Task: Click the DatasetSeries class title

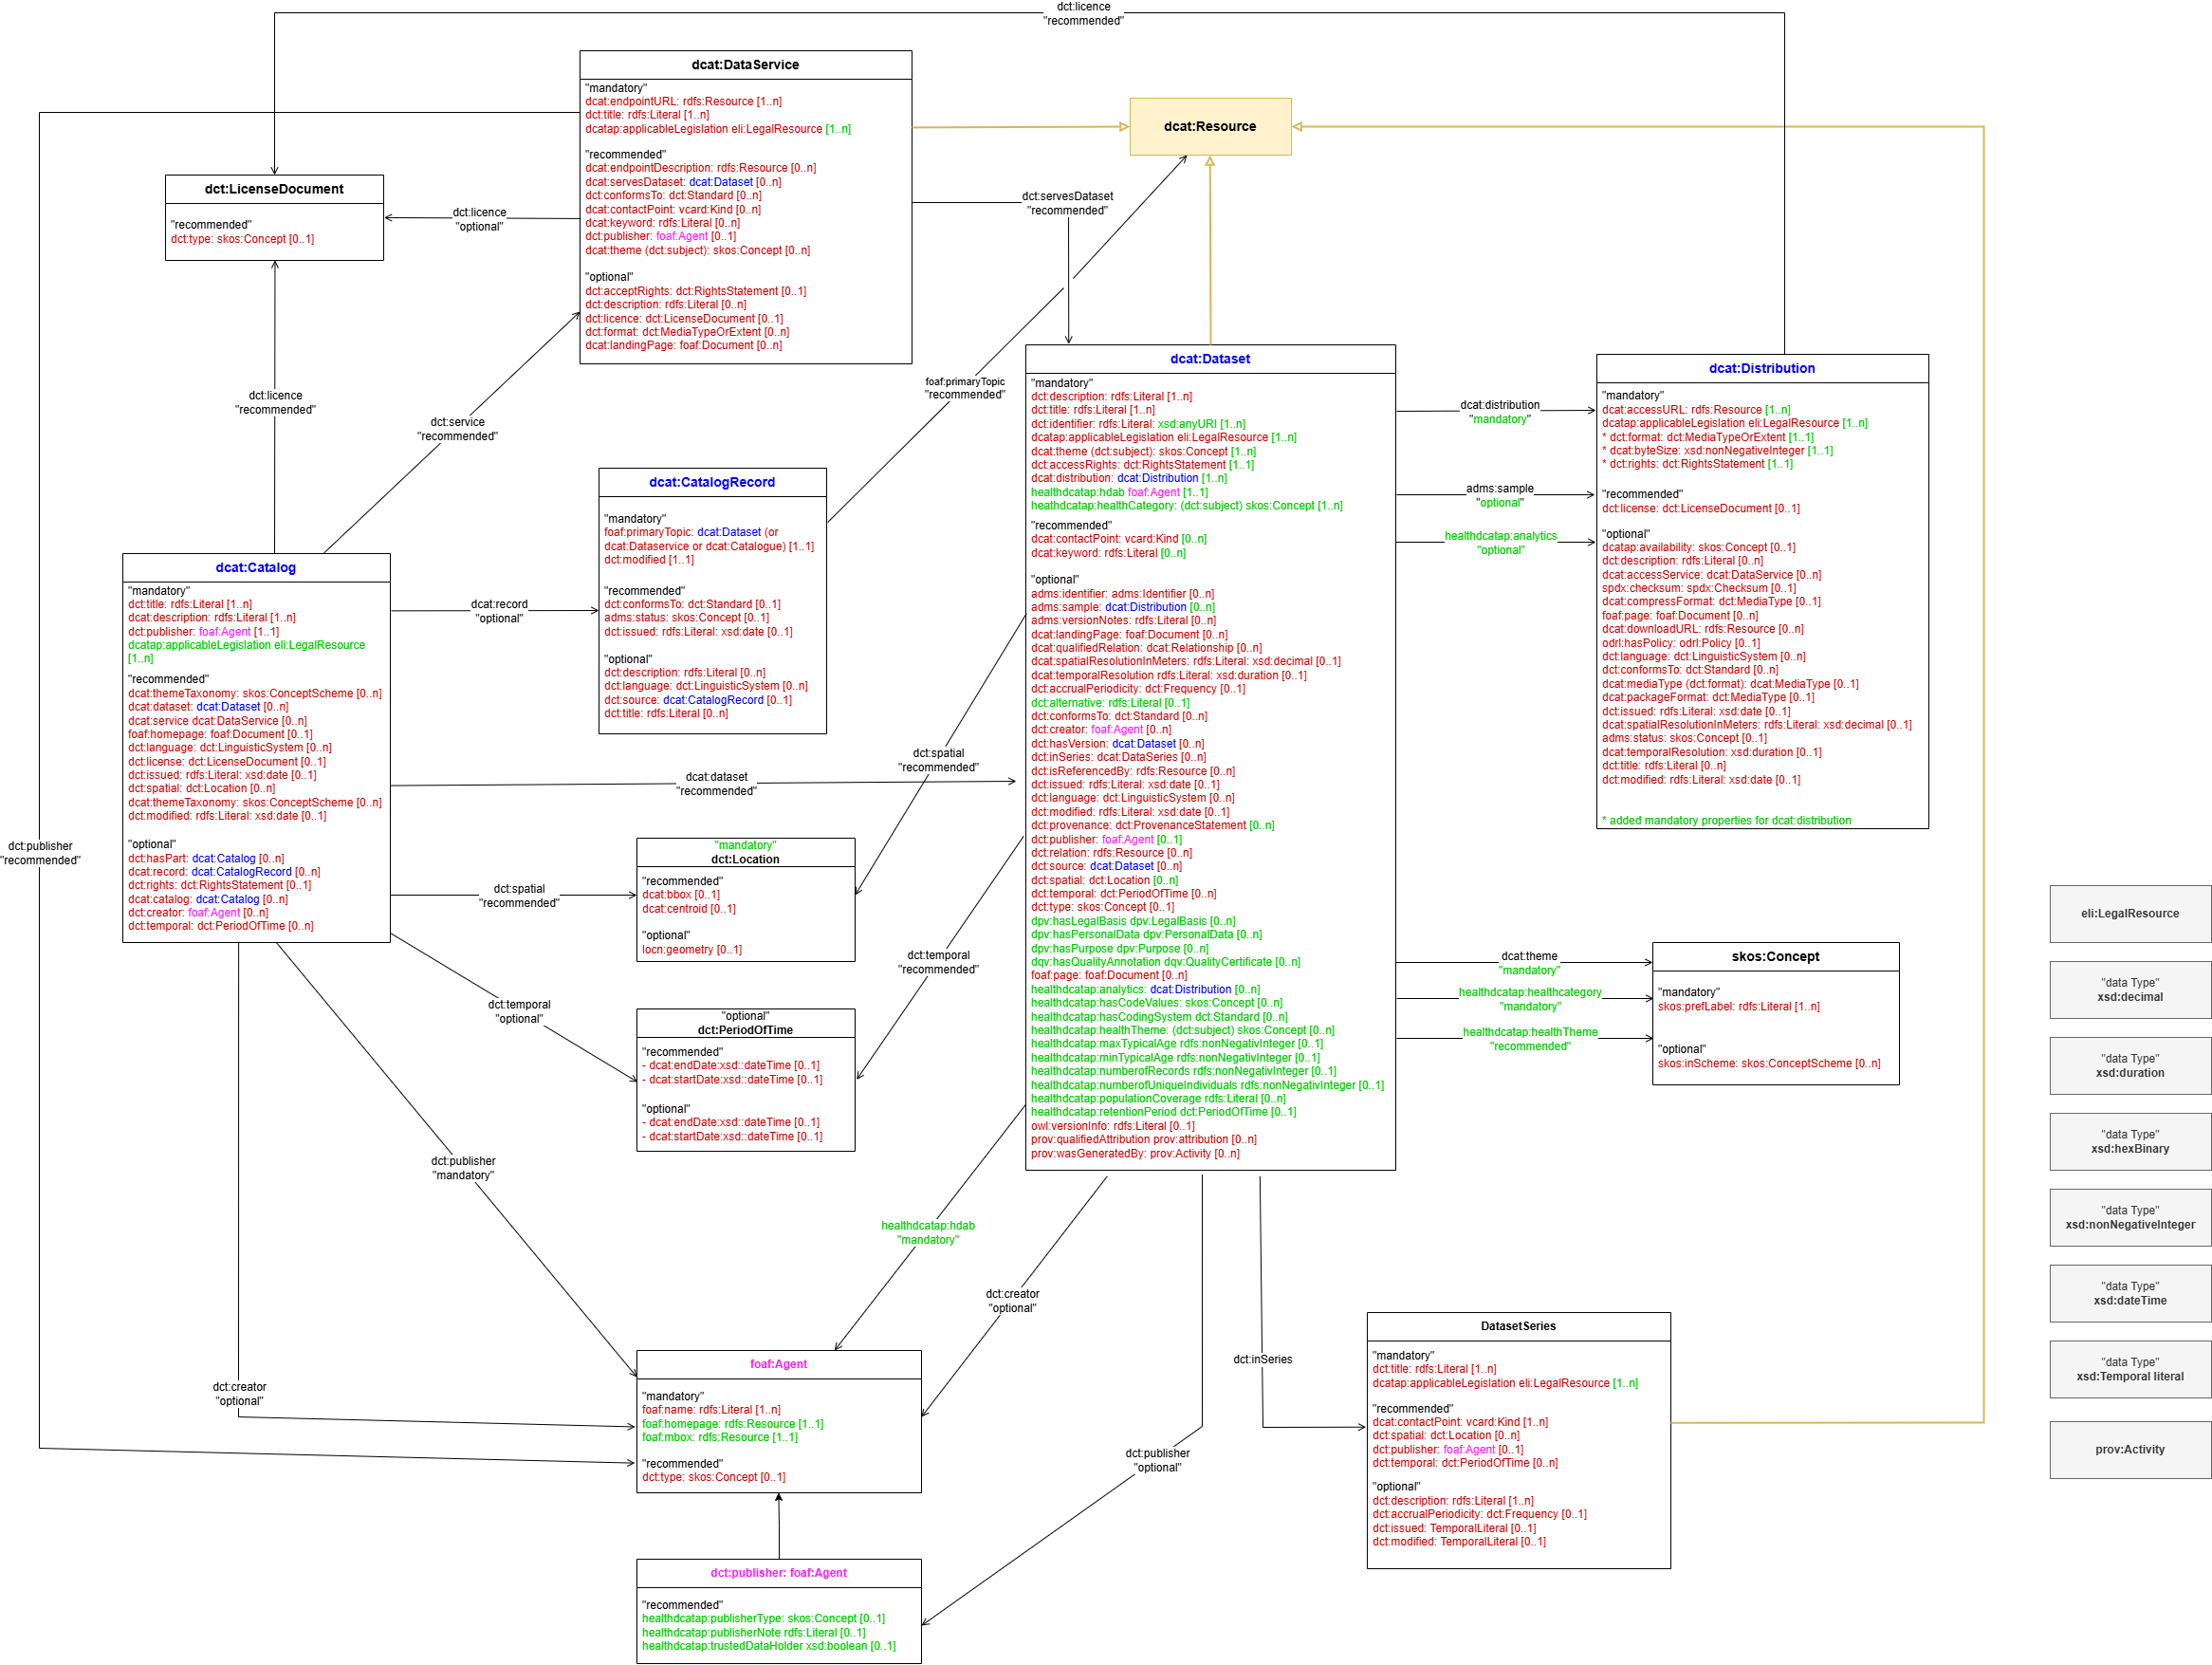Action: pos(1518,1326)
